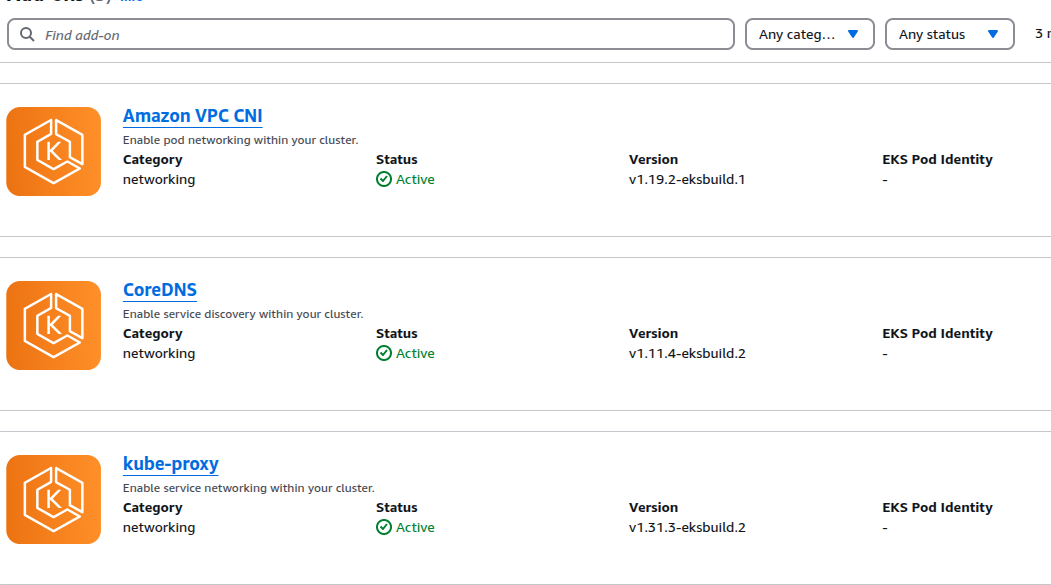Open the Amazon VPC CNI add-on link

click(192, 116)
